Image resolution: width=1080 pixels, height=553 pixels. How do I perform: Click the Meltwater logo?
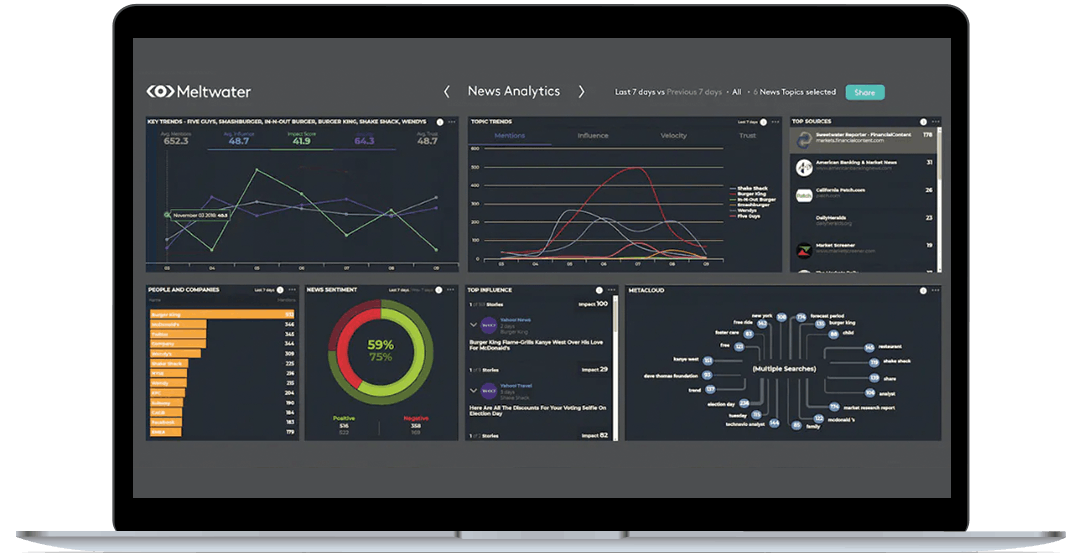(x=198, y=92)
